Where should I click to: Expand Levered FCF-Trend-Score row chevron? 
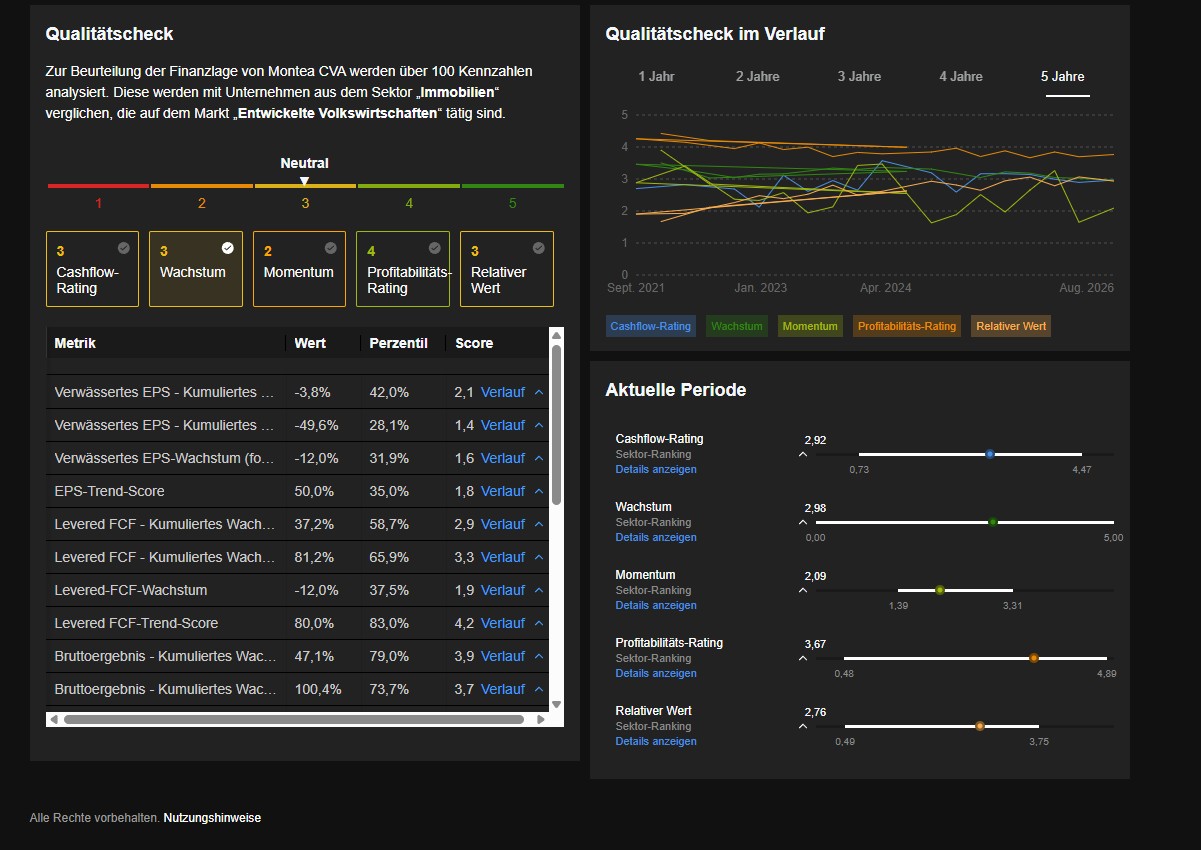[x=539, y=623]
